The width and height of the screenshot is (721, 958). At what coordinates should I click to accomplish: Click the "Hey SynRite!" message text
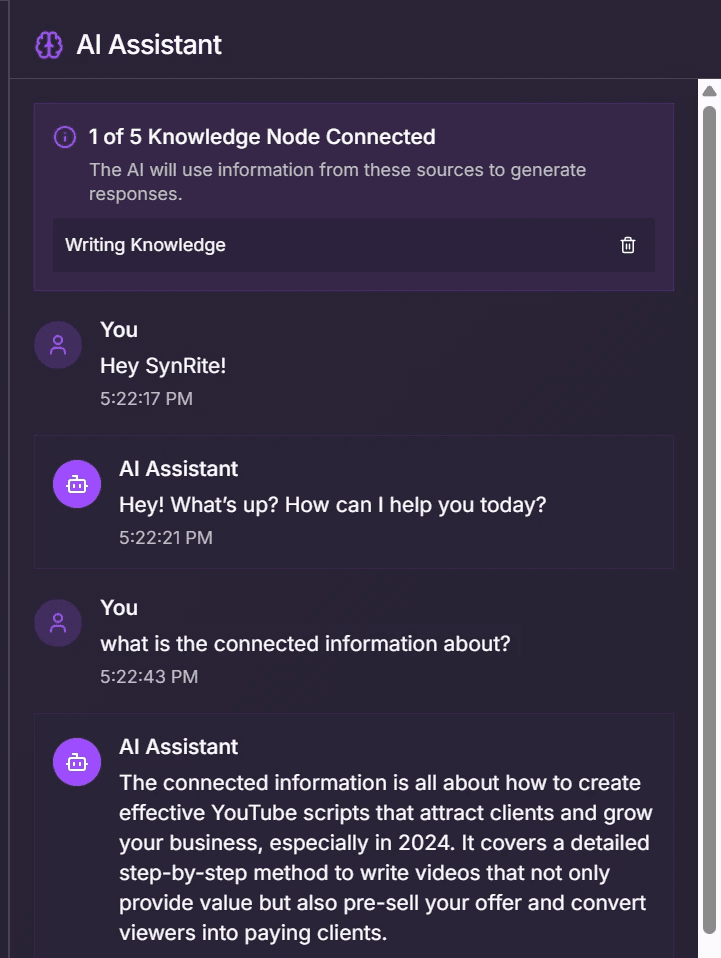tap(163, 366)
